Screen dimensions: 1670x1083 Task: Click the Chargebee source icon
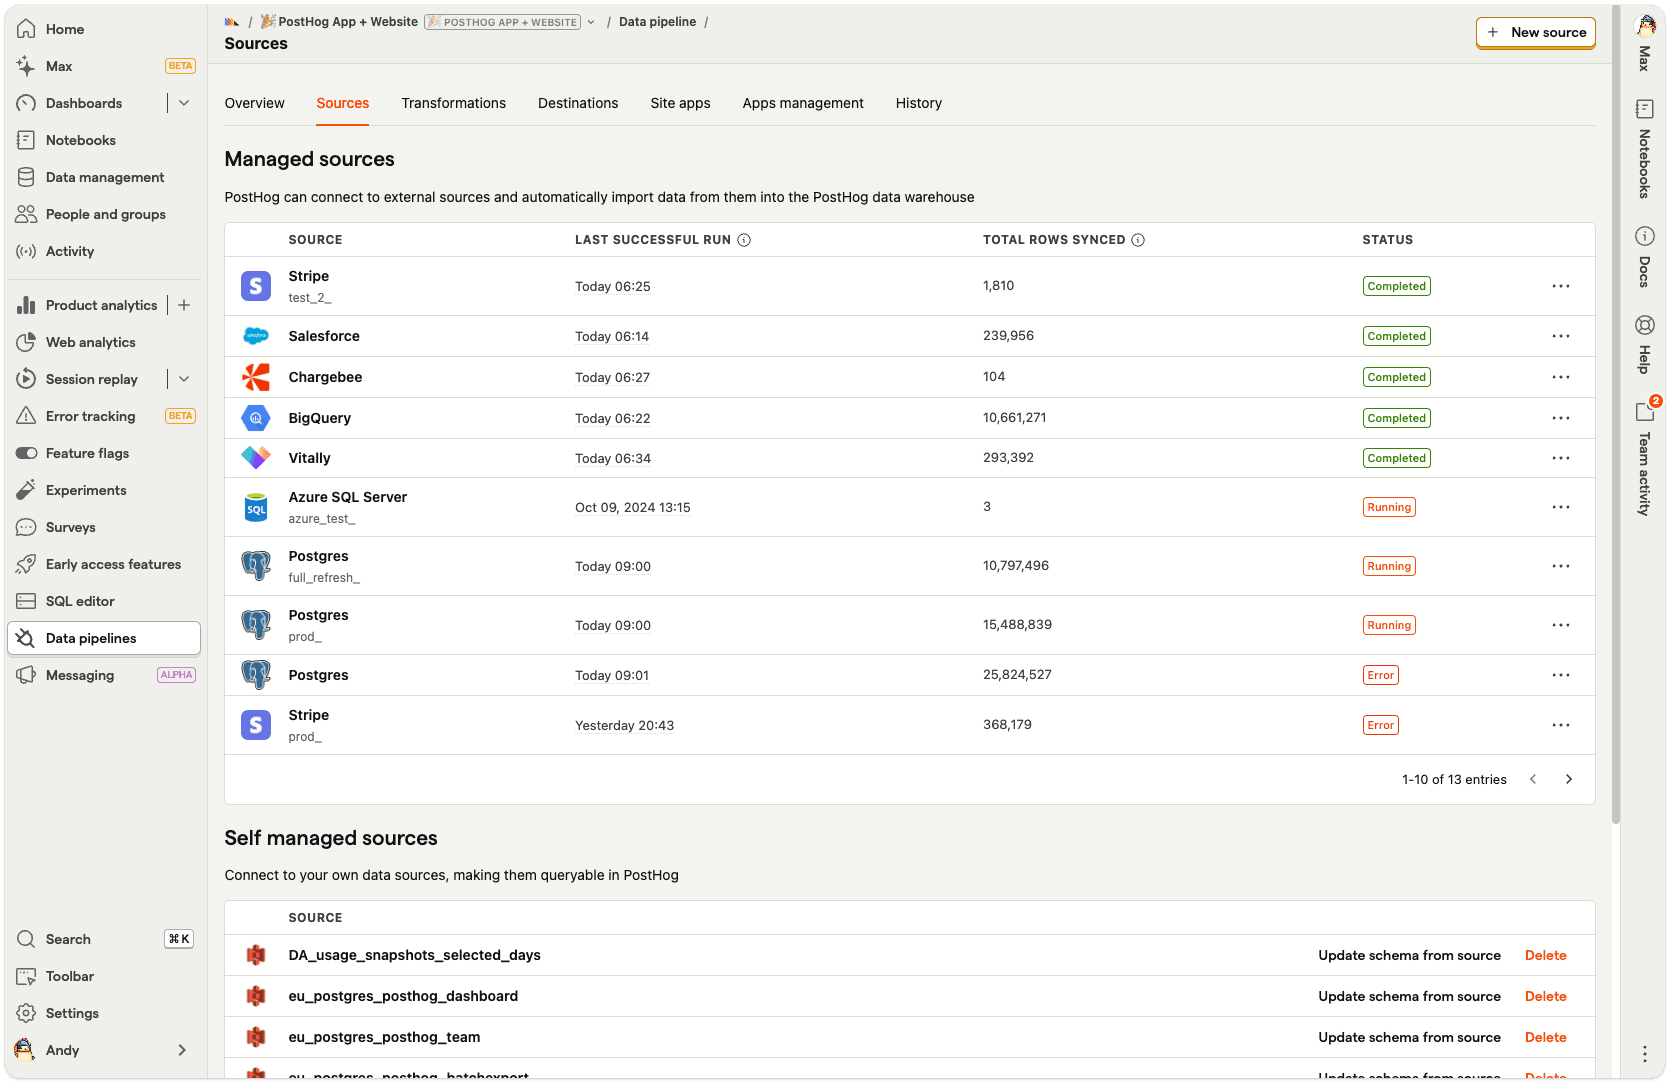click(x=256, y=377)
